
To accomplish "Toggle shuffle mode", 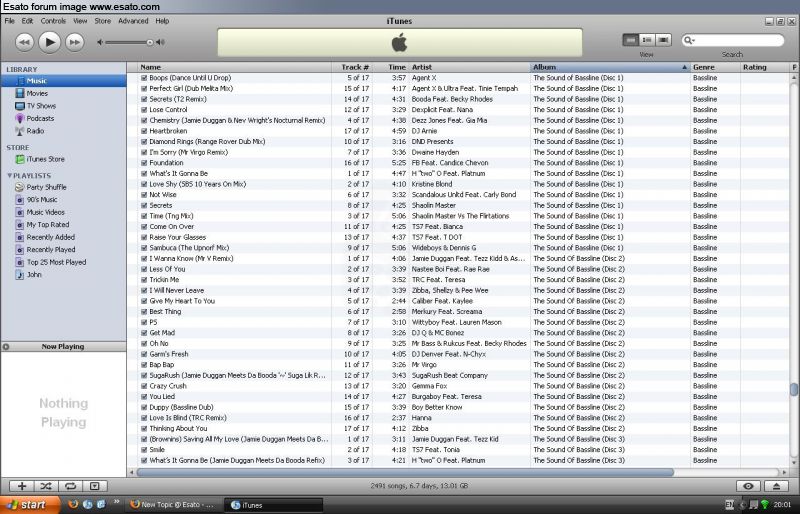I will [x=46, y=486].
